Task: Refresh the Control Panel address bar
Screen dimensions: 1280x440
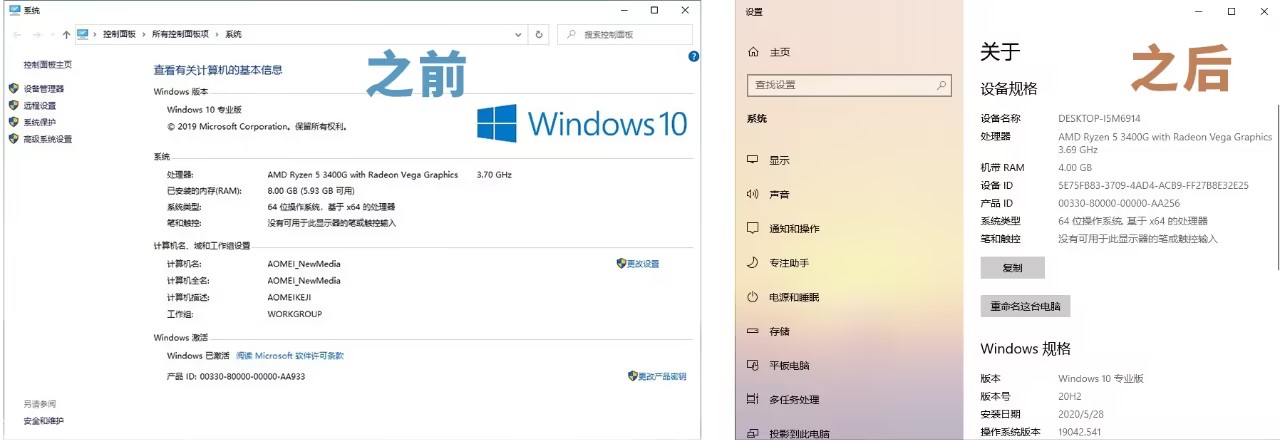Action: point(540,34)
